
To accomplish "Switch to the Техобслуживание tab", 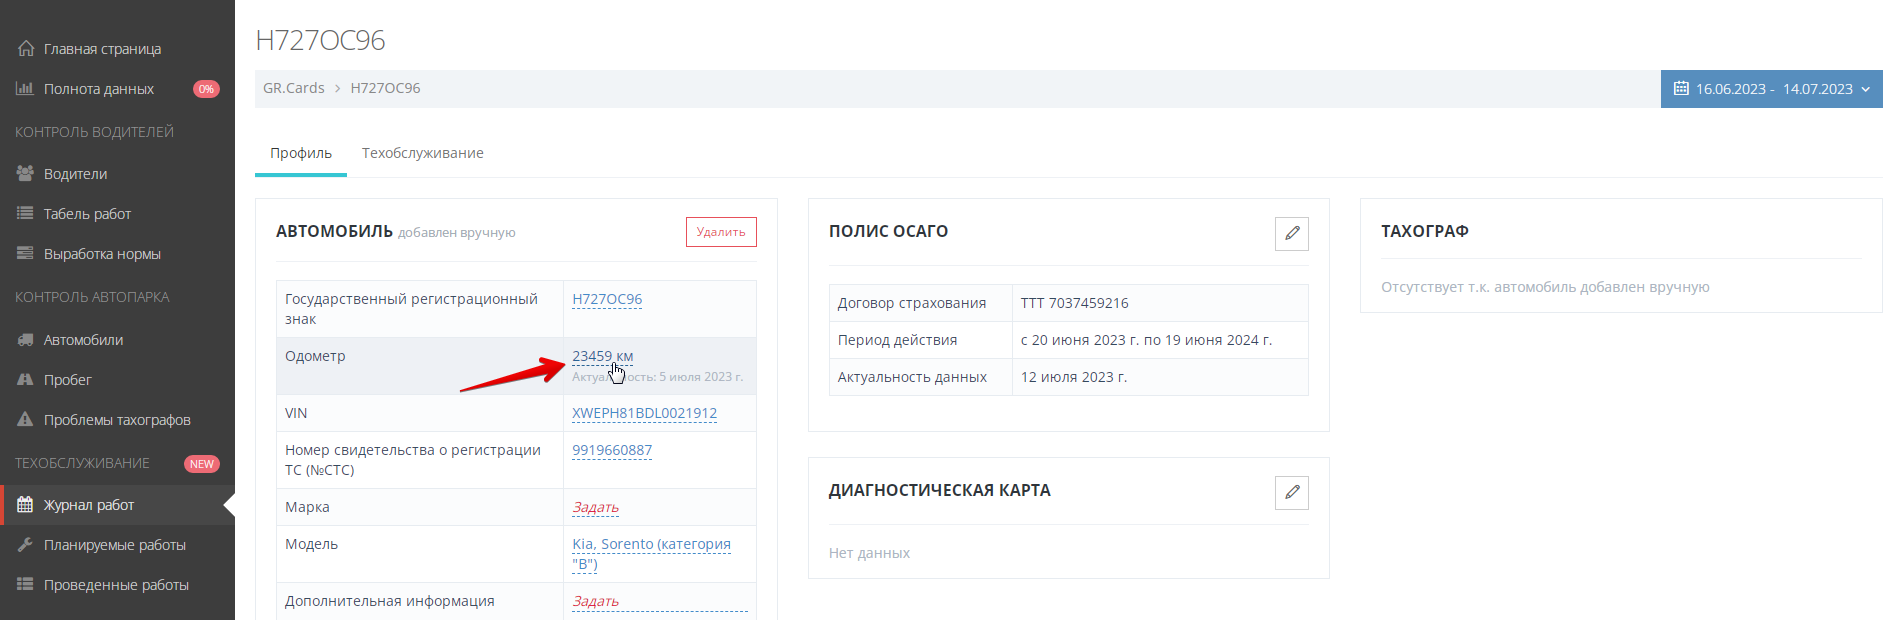I will tap(422, 153).
